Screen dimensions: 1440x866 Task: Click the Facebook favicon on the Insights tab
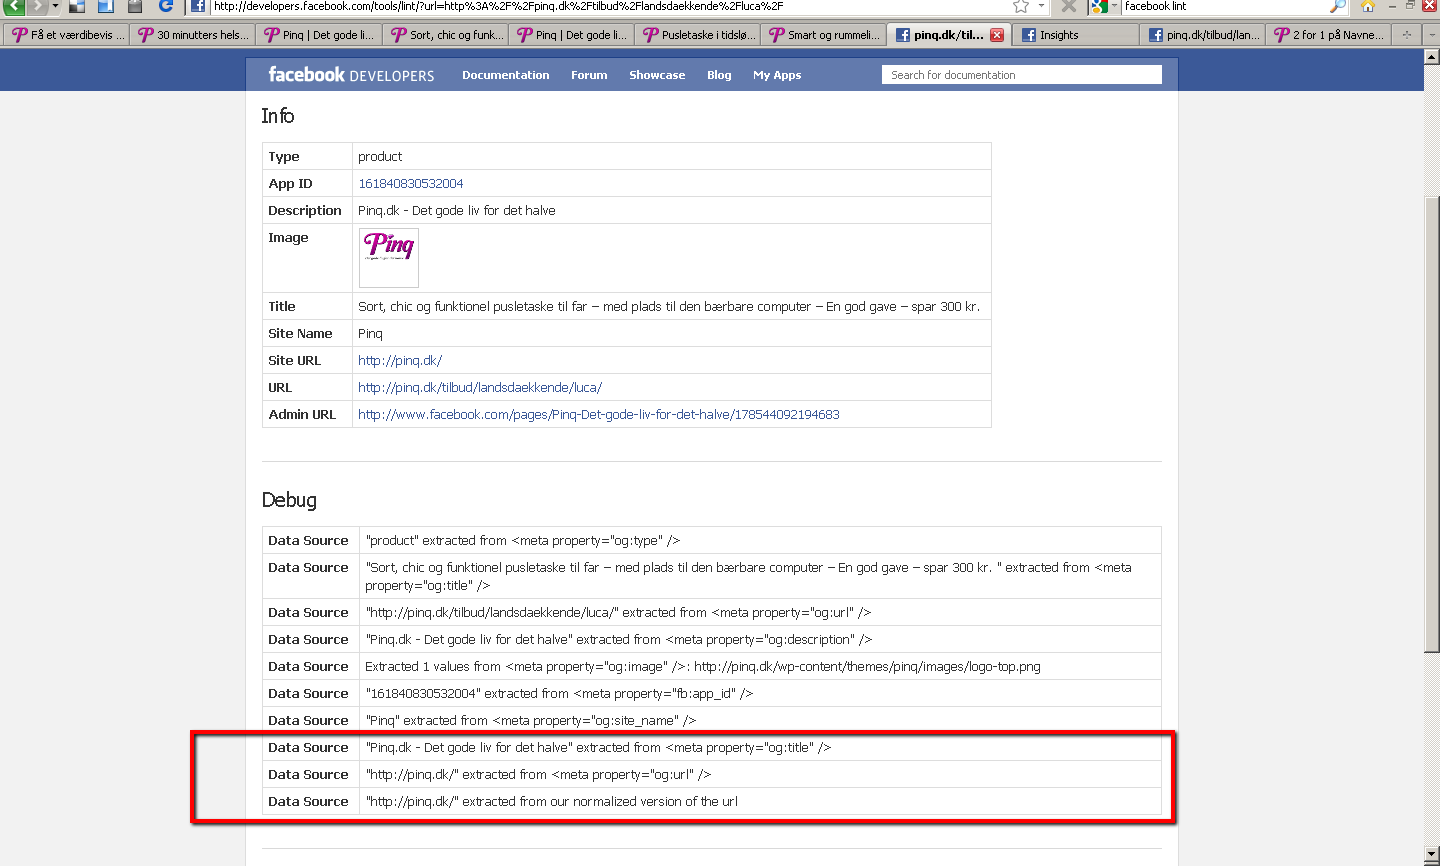[1028, 35]
